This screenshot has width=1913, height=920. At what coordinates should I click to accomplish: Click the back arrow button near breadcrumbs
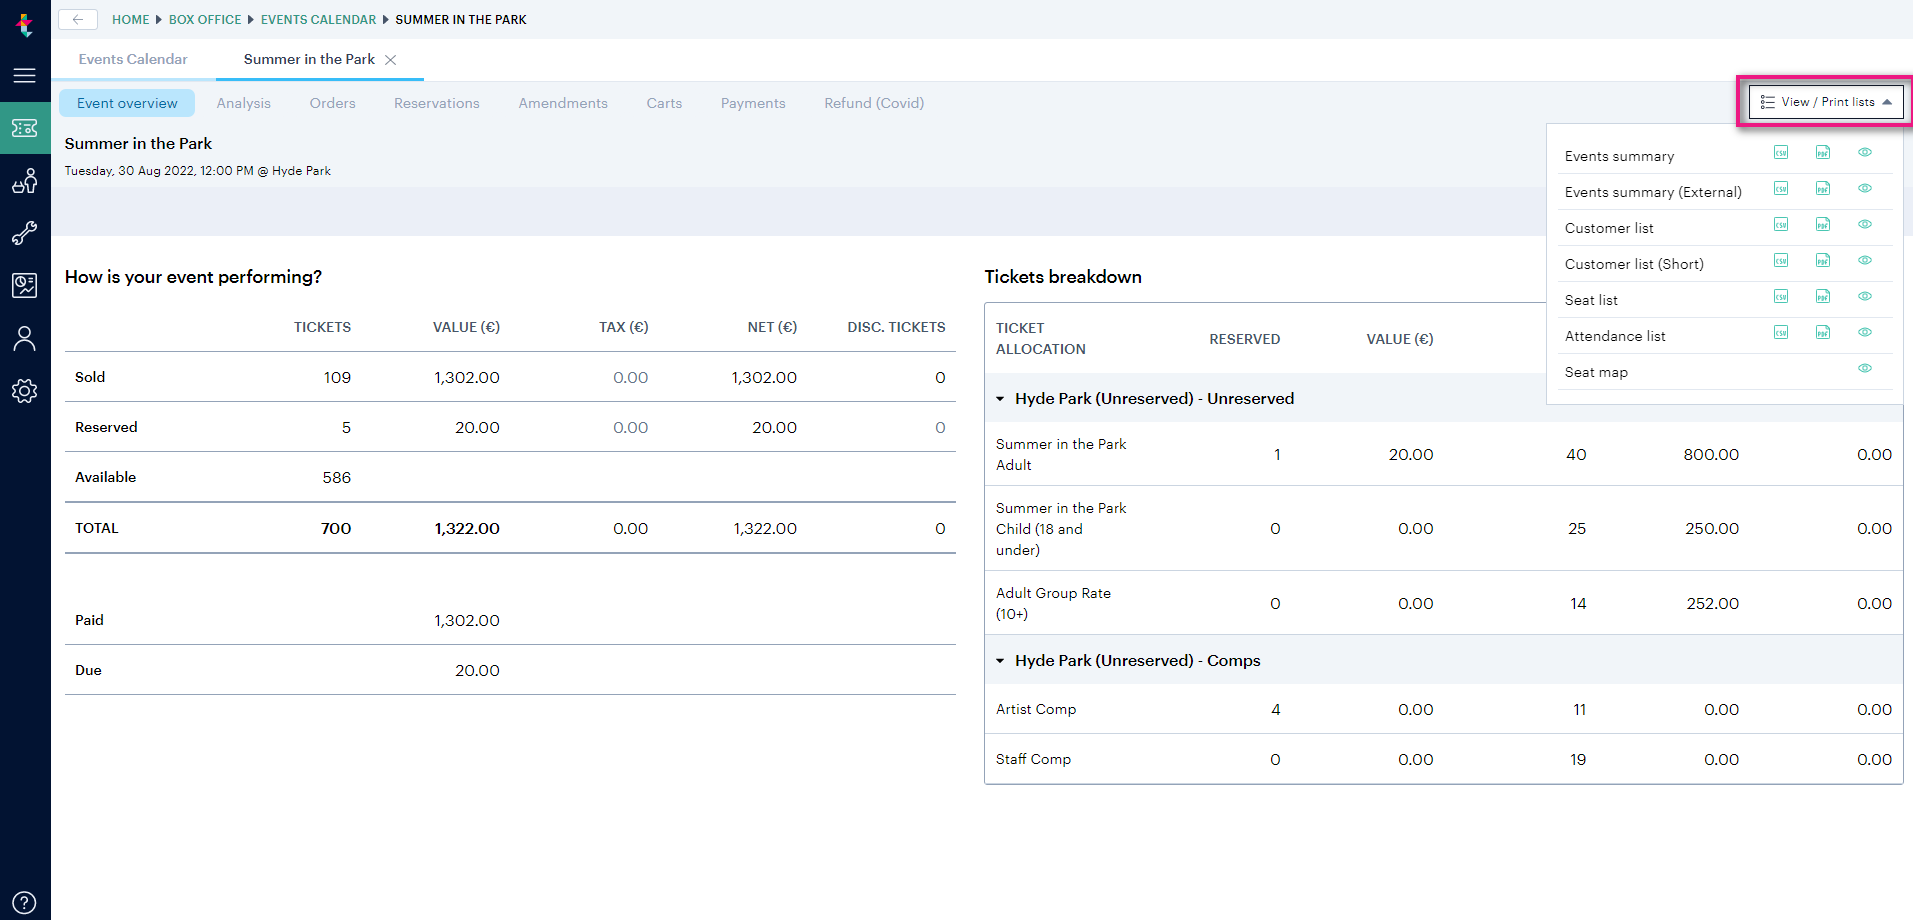tap(78, 19)
